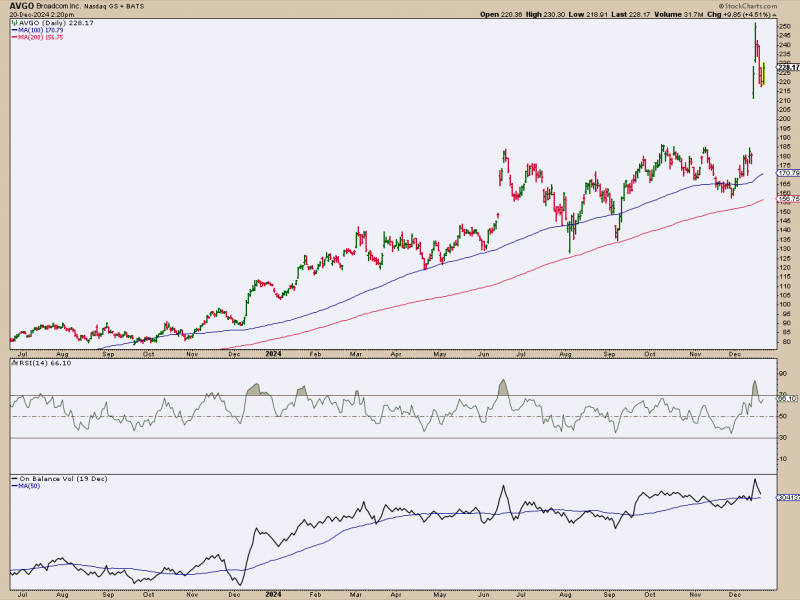Click the 30 level label on the RSI scale
This screenshot has height=600, width=800.
783,438
